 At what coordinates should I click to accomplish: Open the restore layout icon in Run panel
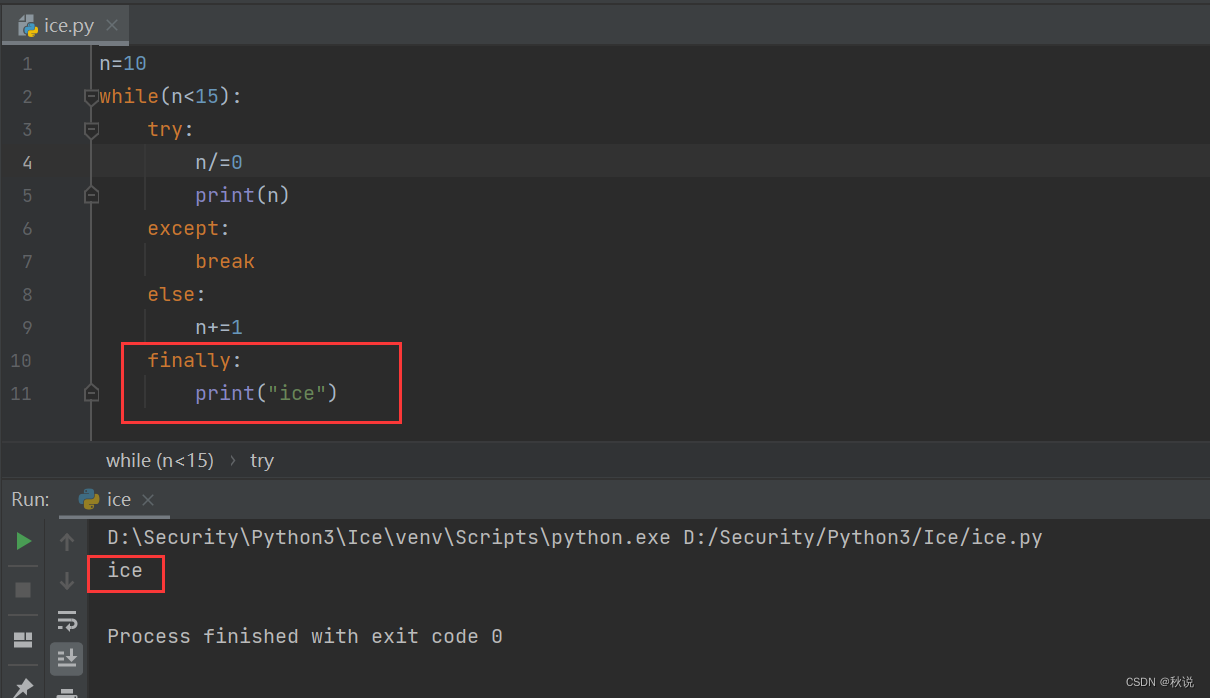[x=23, y=640]
